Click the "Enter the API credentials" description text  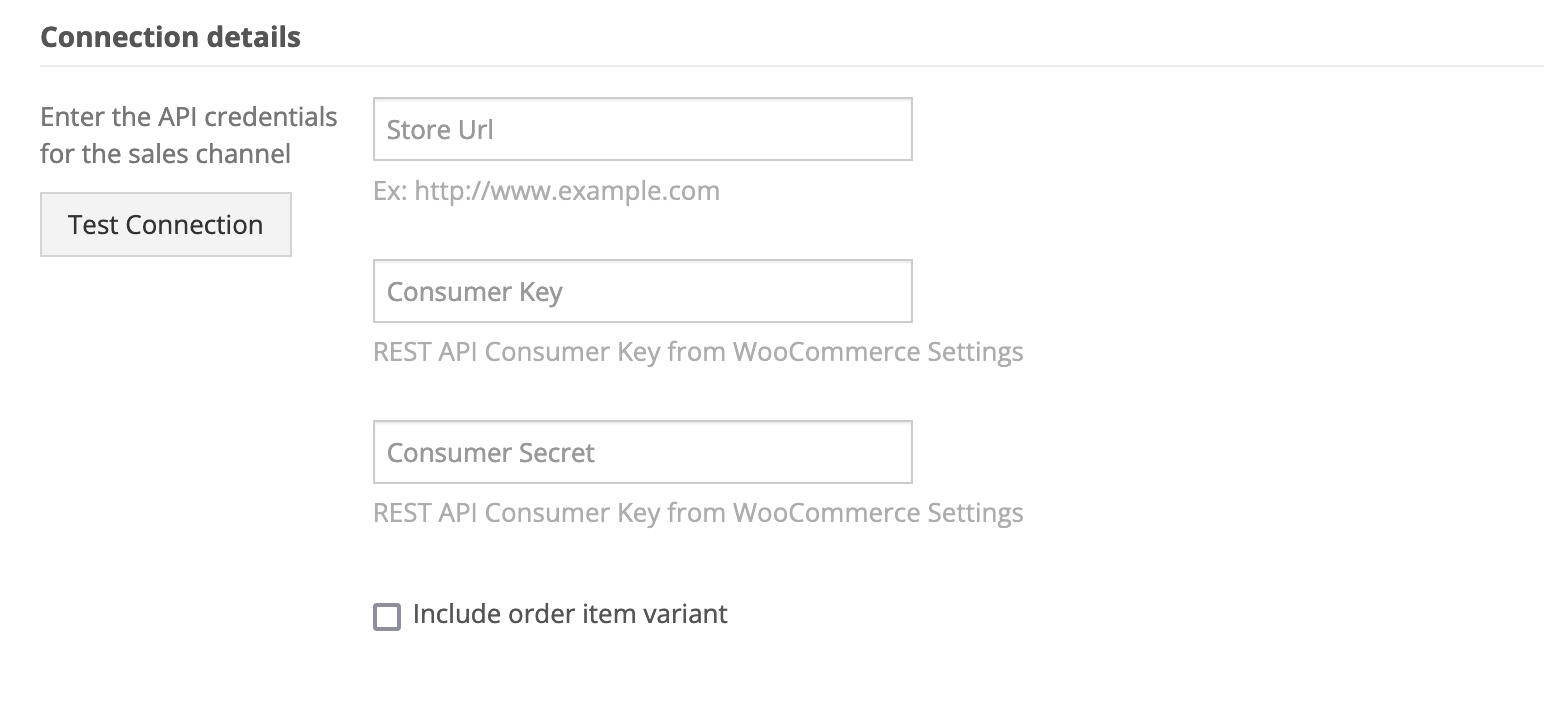point(189,117)
